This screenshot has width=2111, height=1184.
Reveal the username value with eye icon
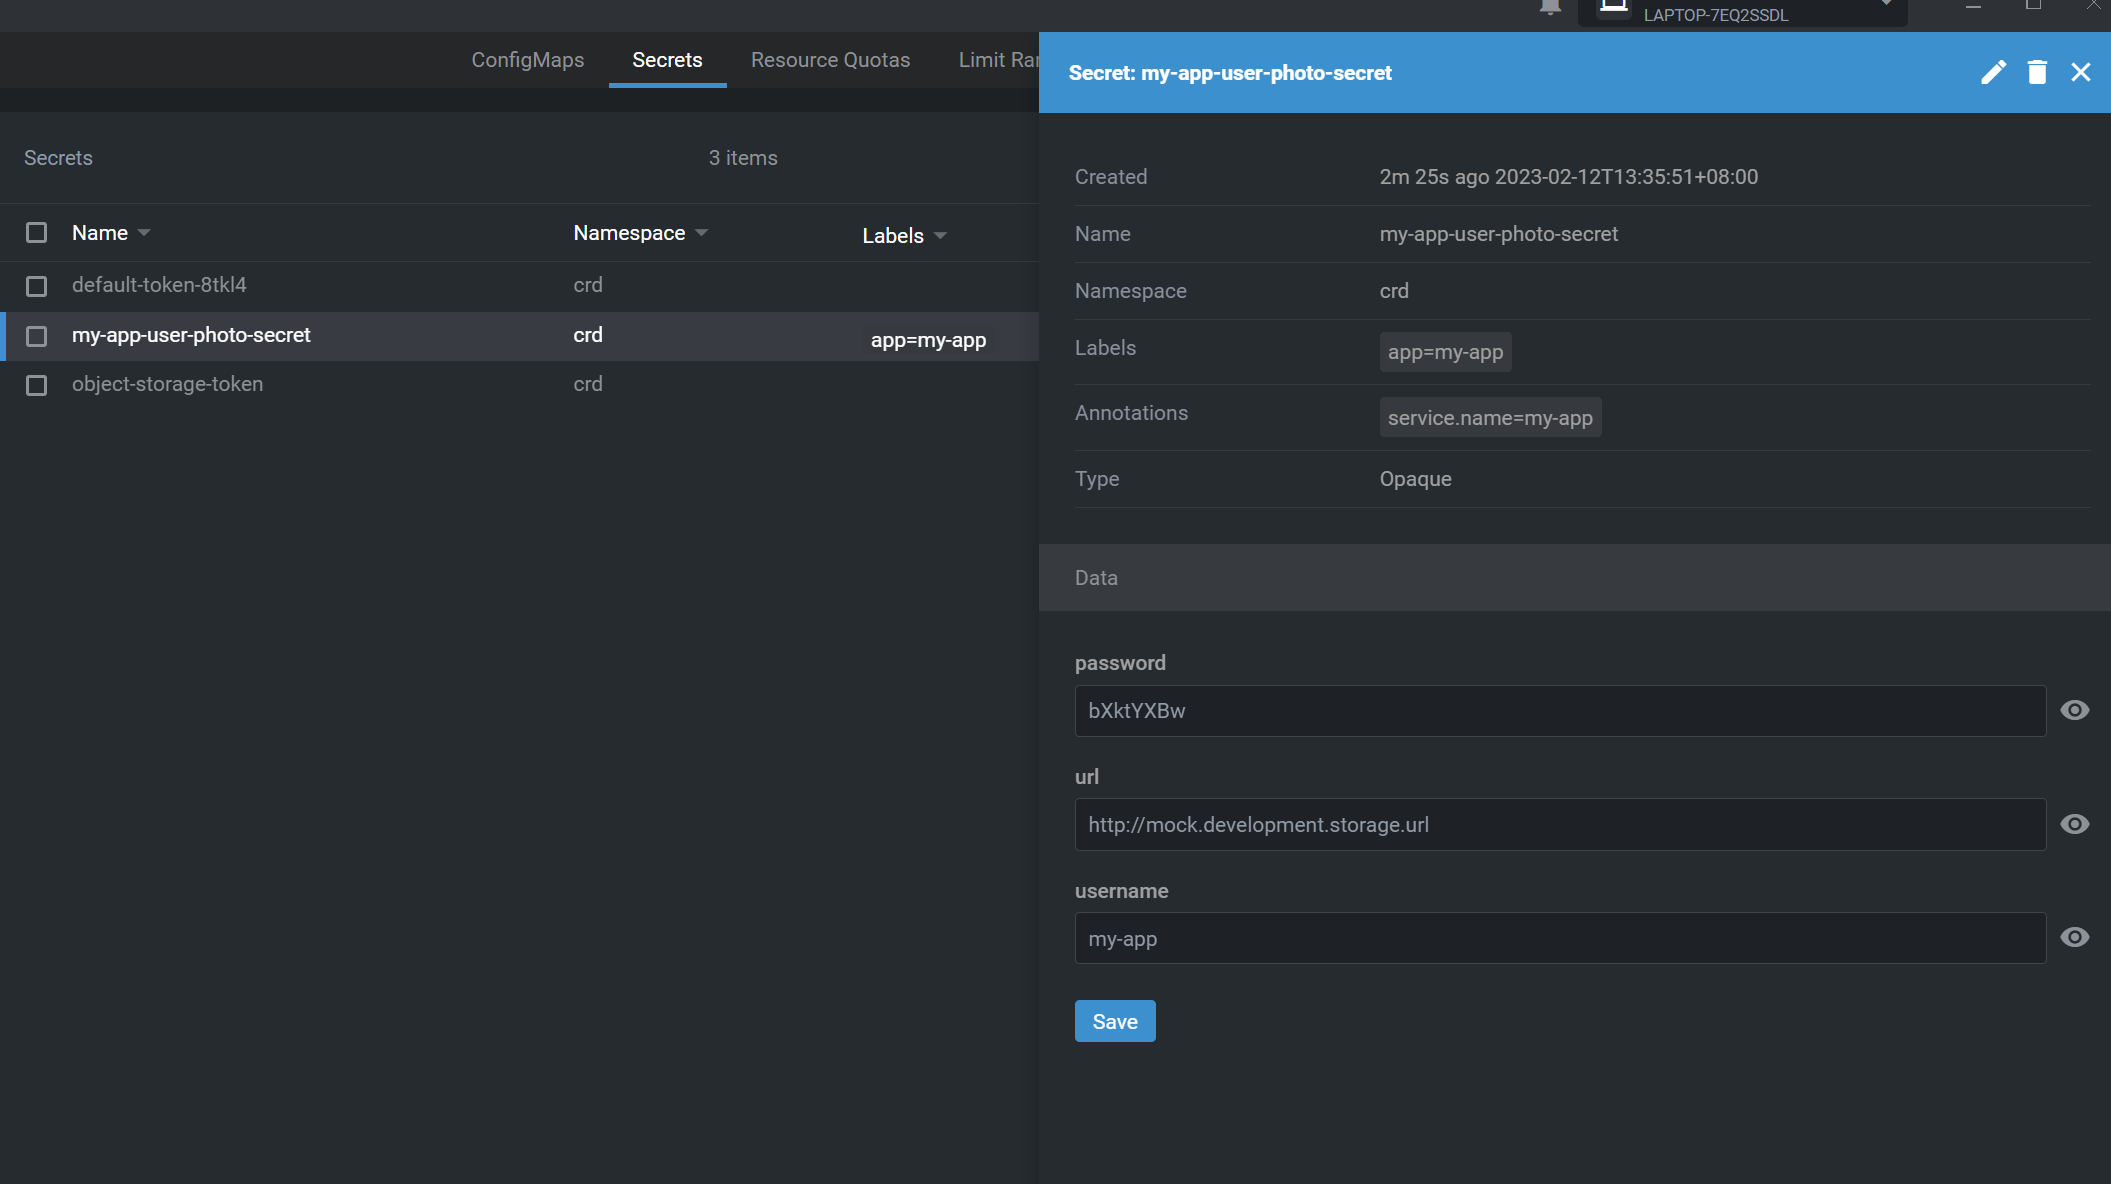coord(2075,937)
